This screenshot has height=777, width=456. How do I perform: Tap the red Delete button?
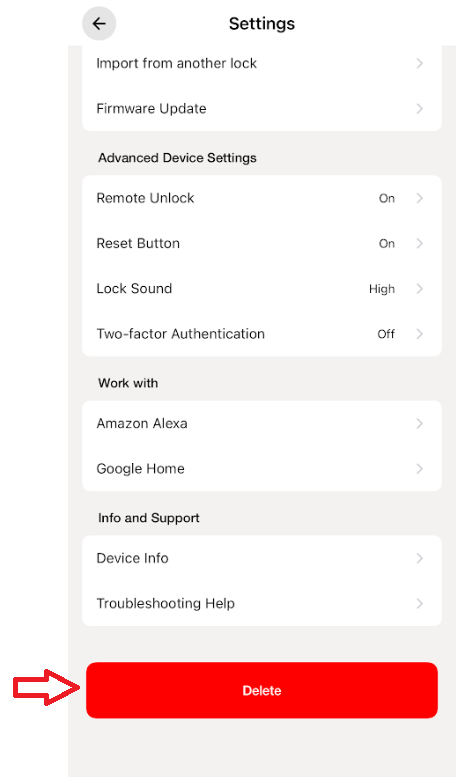tap(262, 690)
